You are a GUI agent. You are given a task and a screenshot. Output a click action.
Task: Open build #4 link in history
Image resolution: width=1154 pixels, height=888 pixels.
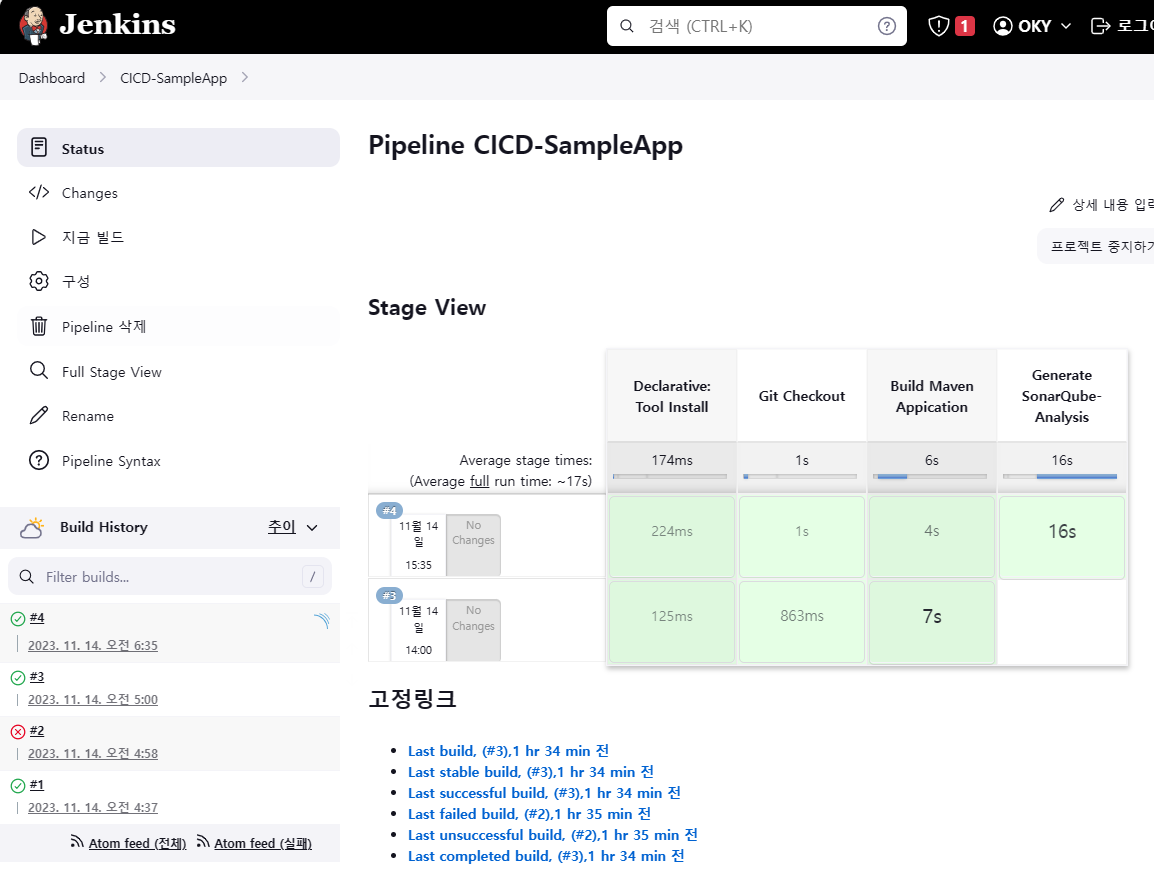coord(37,618)
